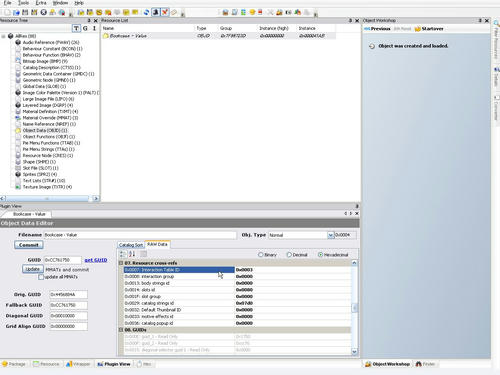Click the New package toolbar icon
Viewport: 500px width, 375px height.
tap(7, 12)
